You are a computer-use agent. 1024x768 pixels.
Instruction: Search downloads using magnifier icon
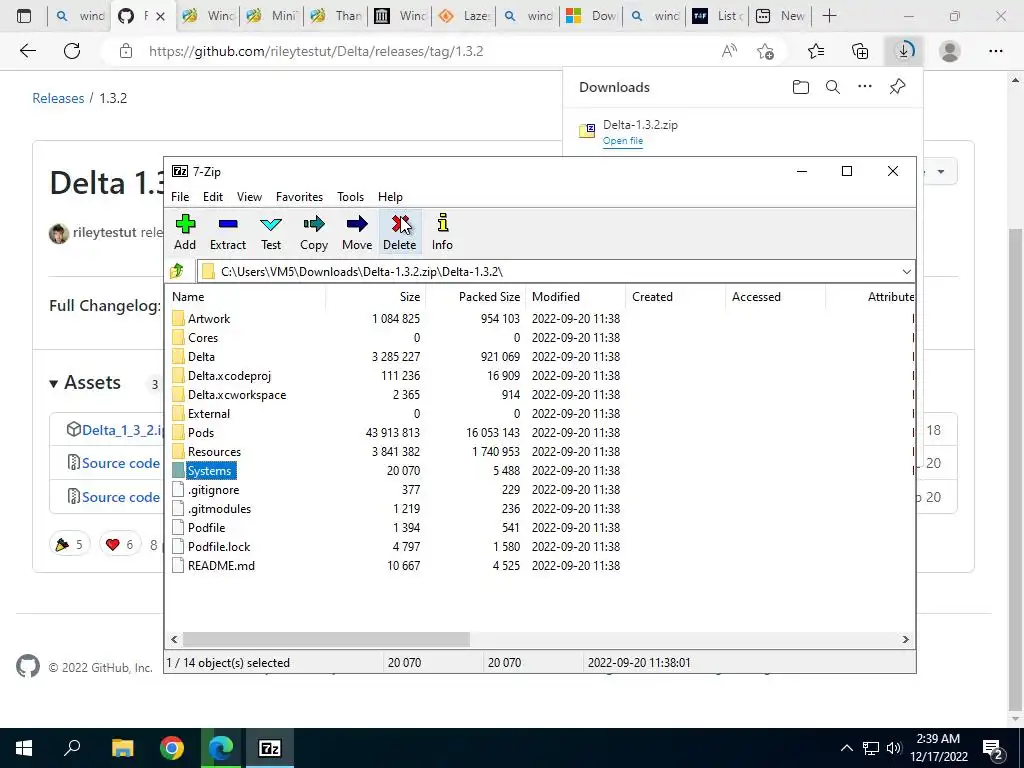(x=833, y=87)
